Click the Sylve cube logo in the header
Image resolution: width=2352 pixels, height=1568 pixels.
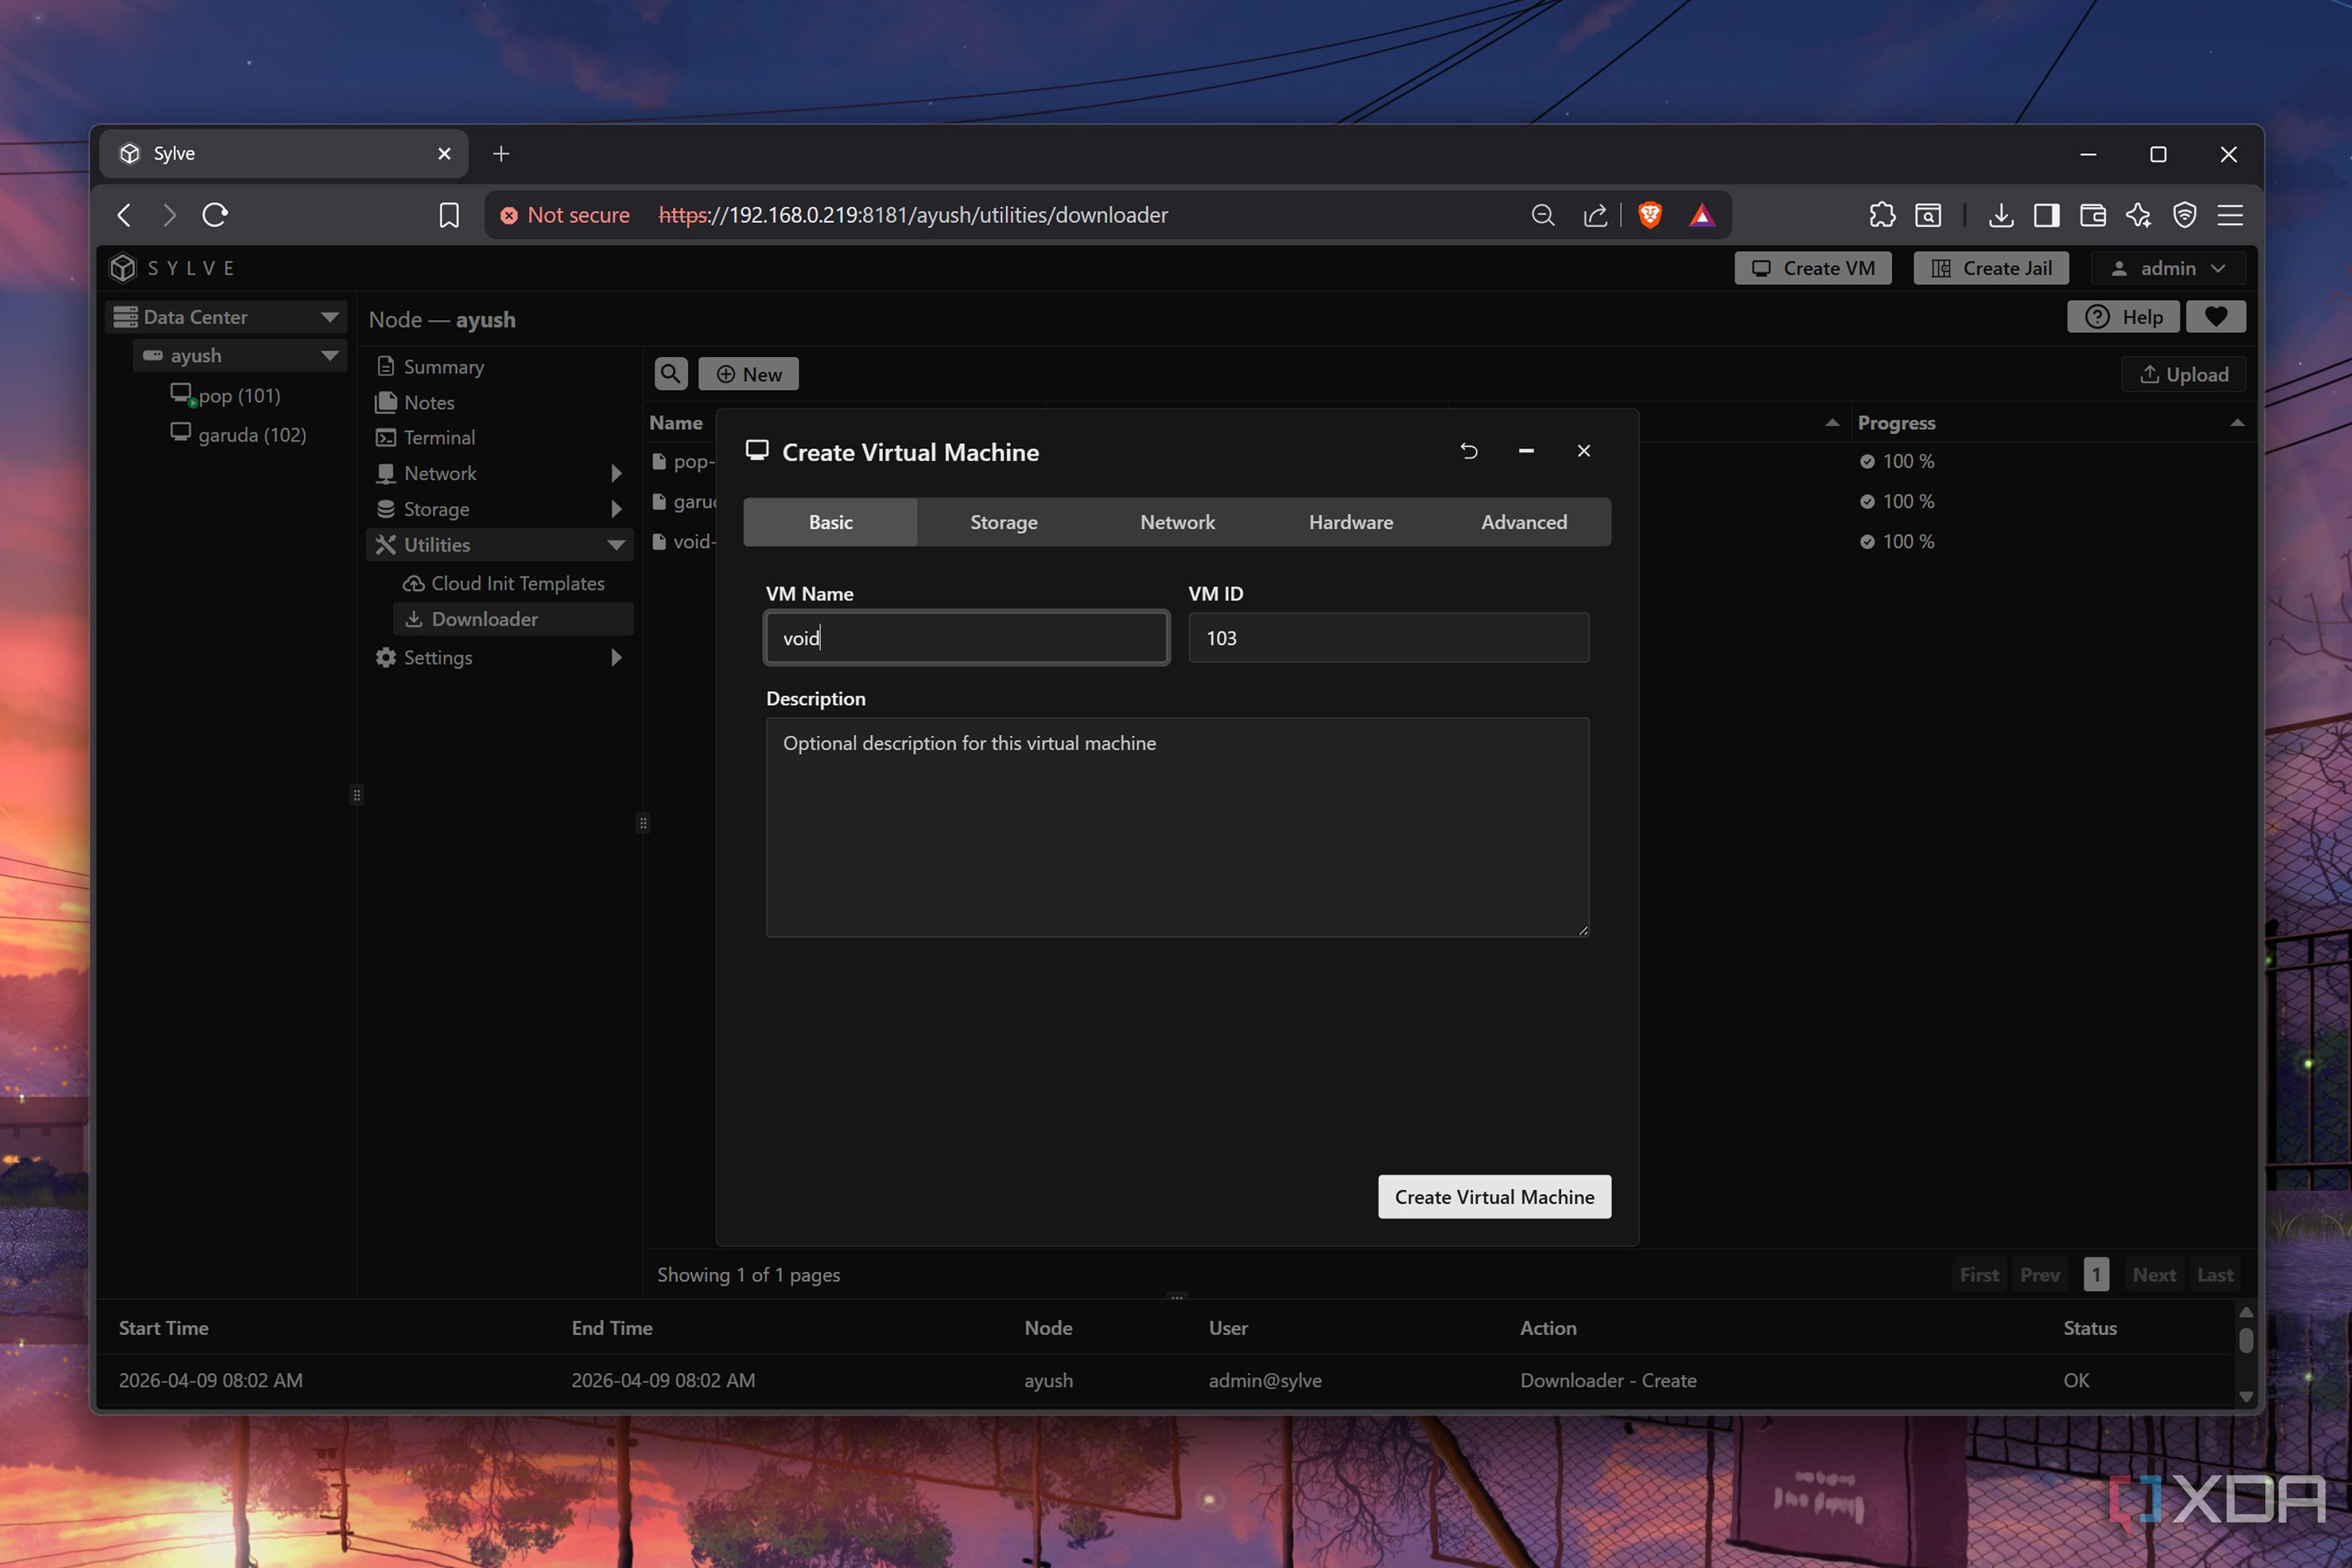click(123, 268)
